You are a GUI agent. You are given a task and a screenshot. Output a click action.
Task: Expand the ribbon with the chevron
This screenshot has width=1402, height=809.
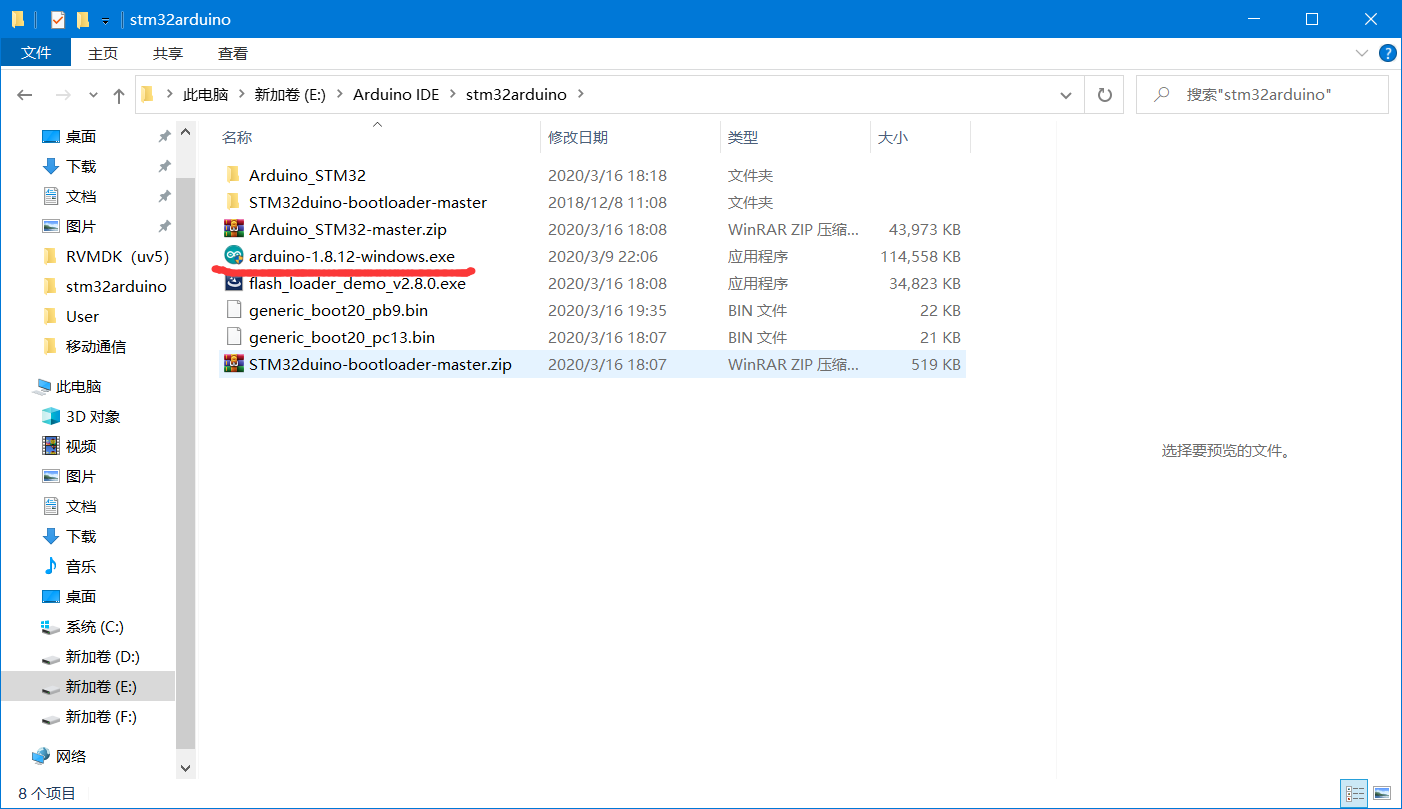[1361, 53]
